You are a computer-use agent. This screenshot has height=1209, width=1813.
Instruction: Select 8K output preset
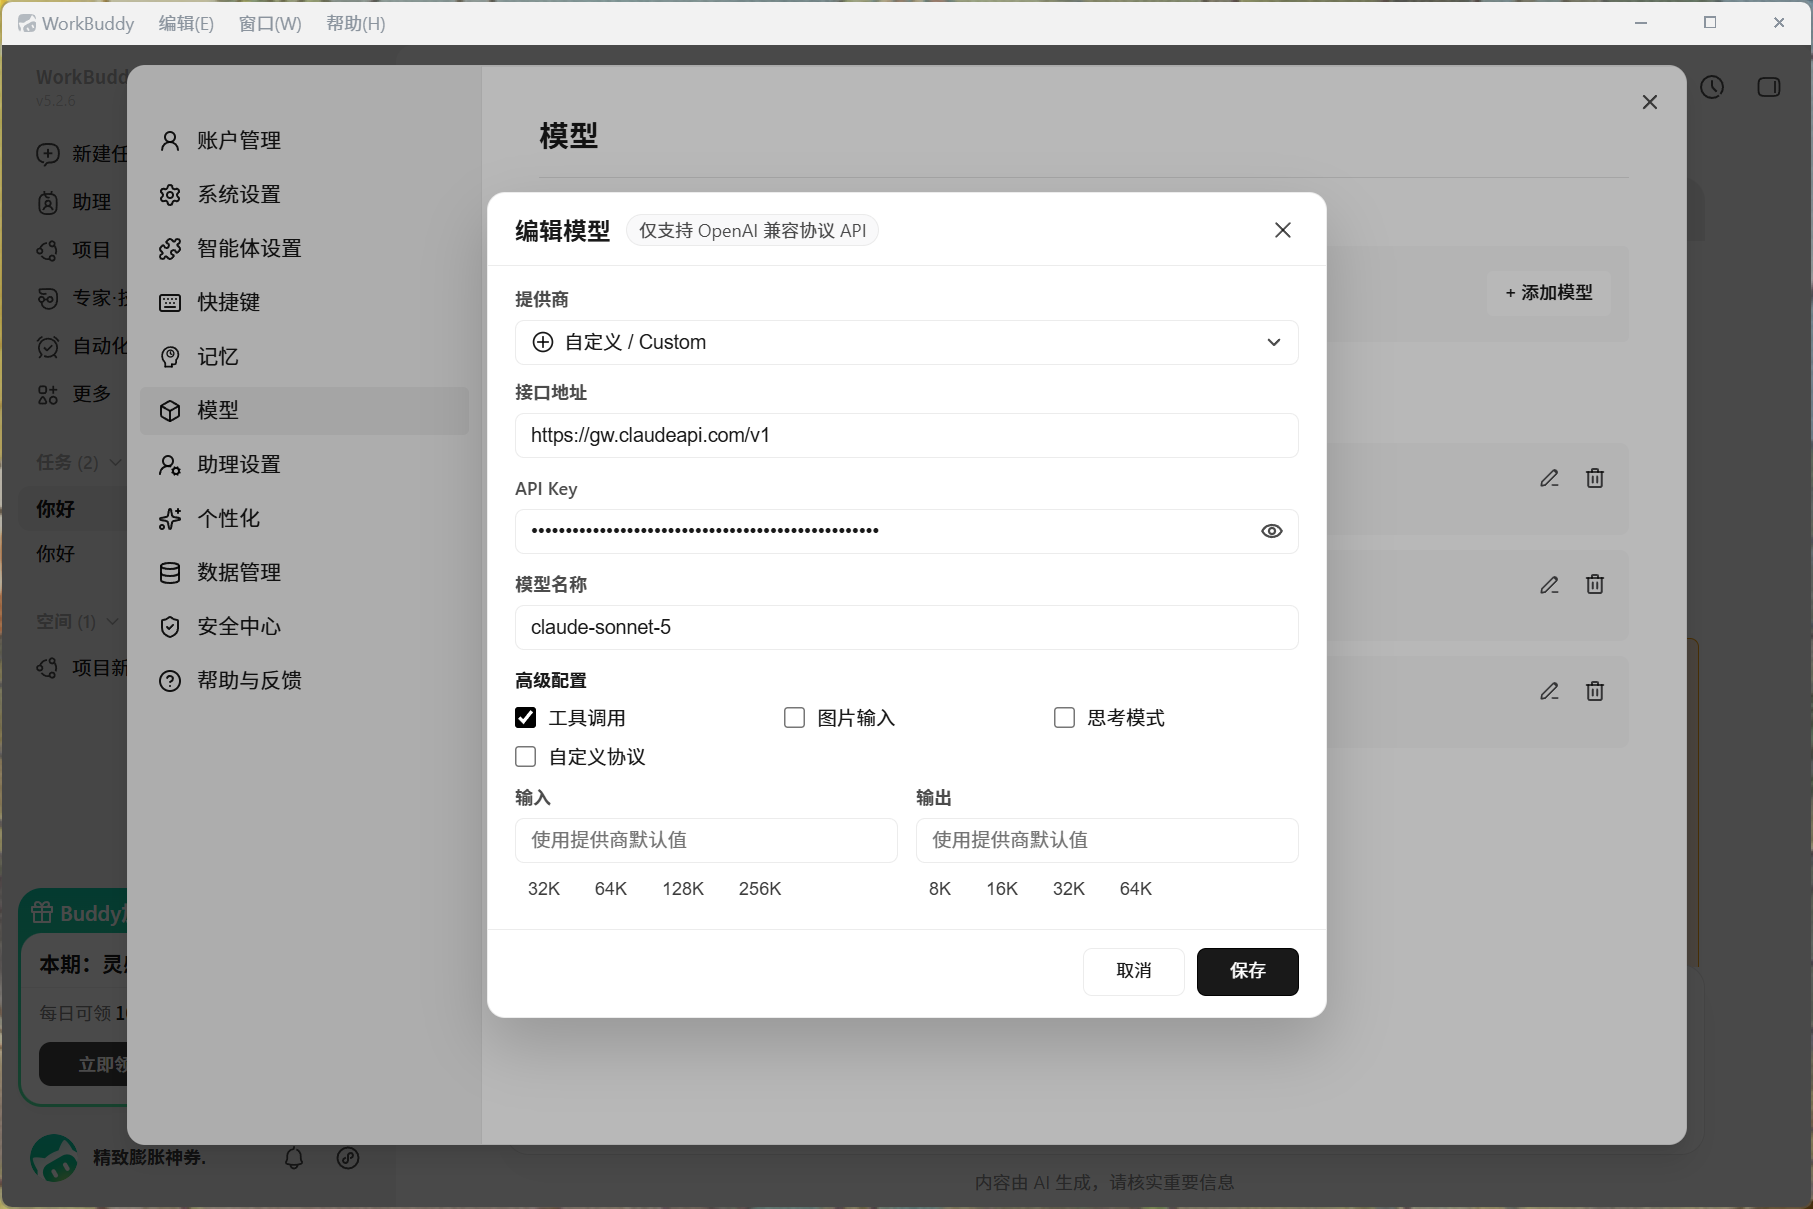tap(940, 889)
